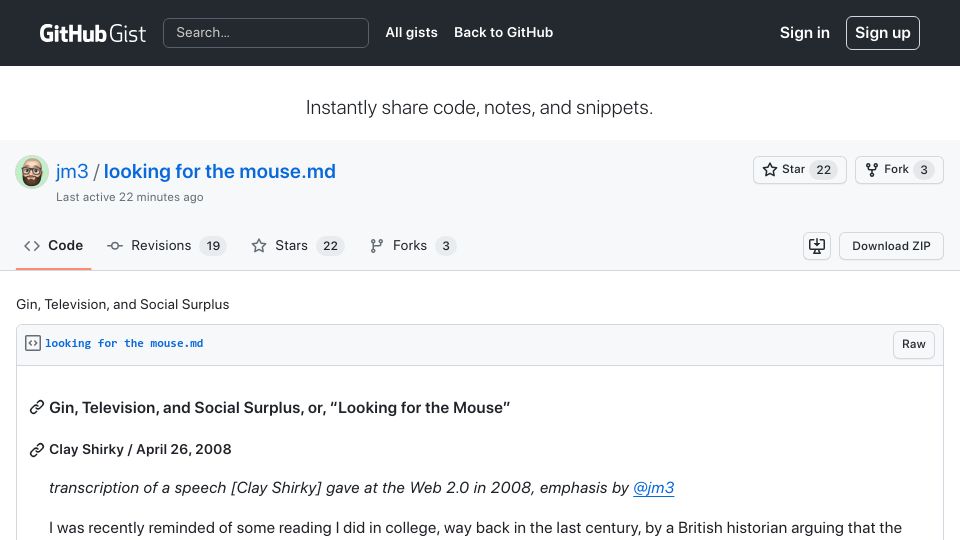
Task: Click Sign in link
Action: pyautogui.click(x=804, y=33)
